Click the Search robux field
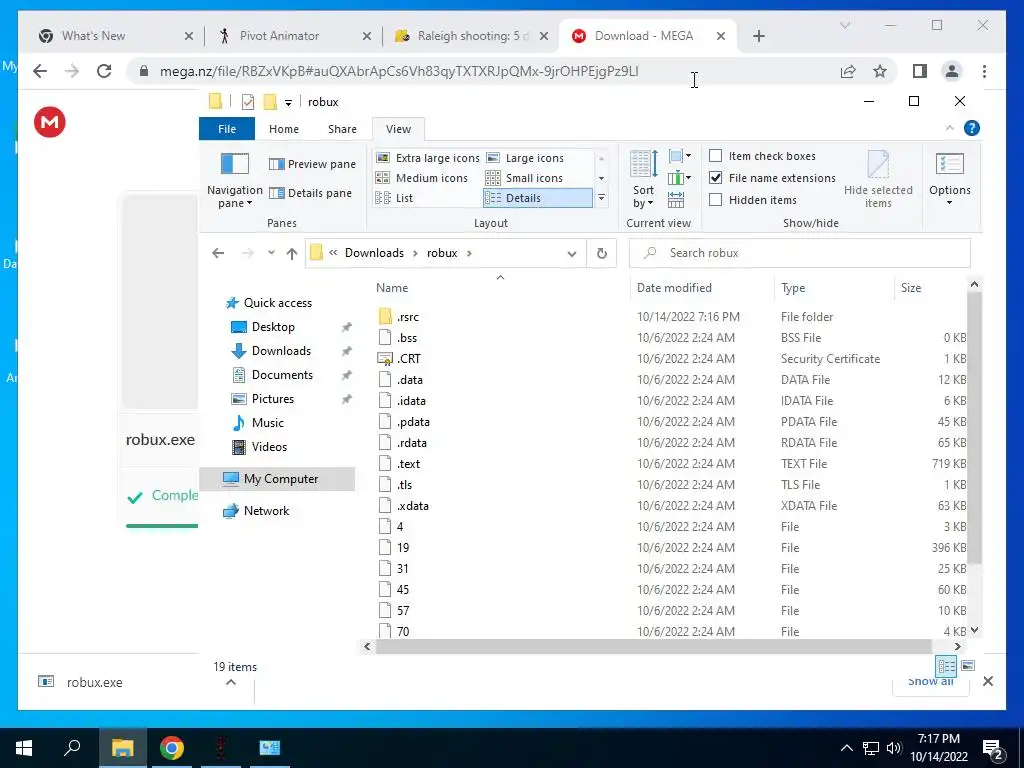Viewport: 1024px width, 768px height. click(799, 253)
